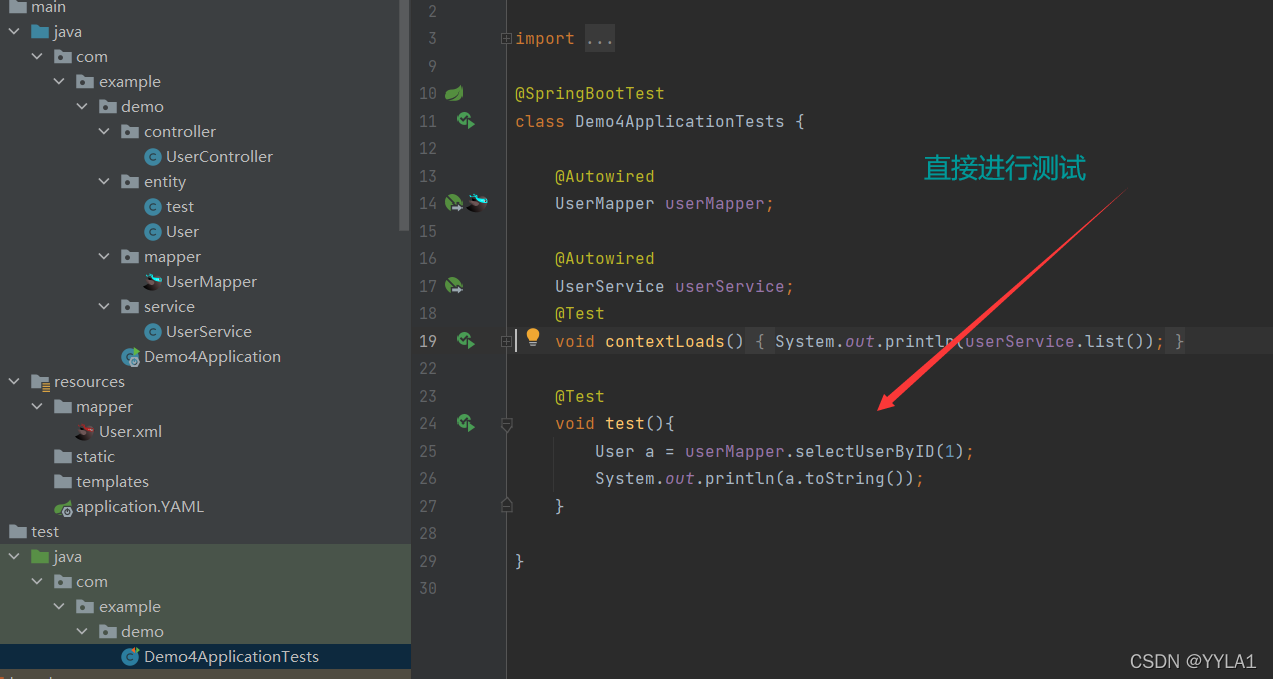The width and height of the screenshot is (1273, 679).
Task: Select UserController class icon in tree
Action: coord(152,157)
